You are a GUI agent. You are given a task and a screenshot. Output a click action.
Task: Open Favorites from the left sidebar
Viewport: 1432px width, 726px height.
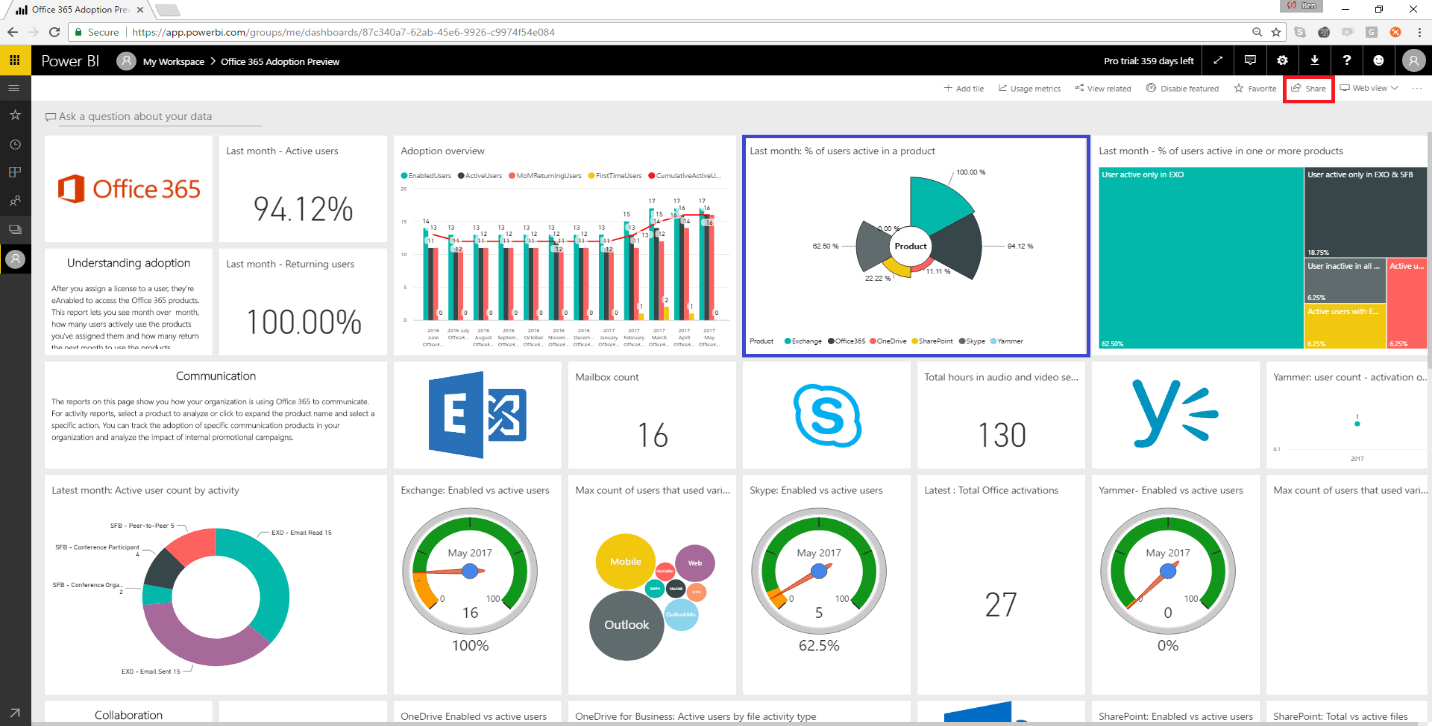(14, 115)
